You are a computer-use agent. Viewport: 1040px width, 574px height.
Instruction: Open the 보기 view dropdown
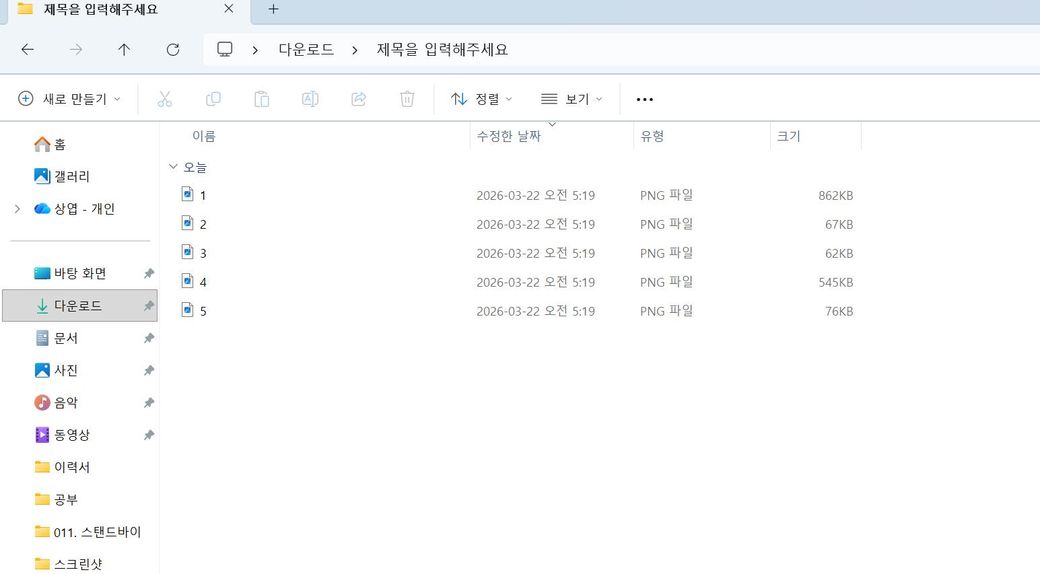coord(572,99)
